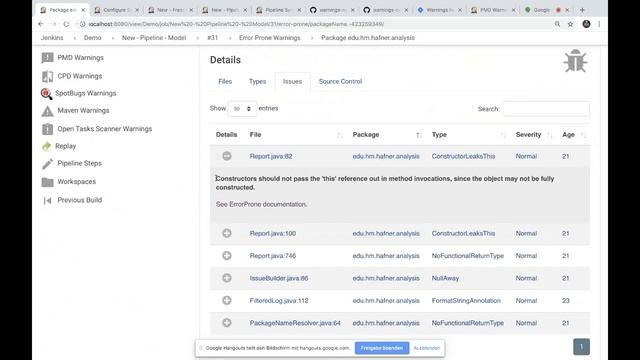
Task: Click pagination page 1 button
Action: tap(582, 347)
